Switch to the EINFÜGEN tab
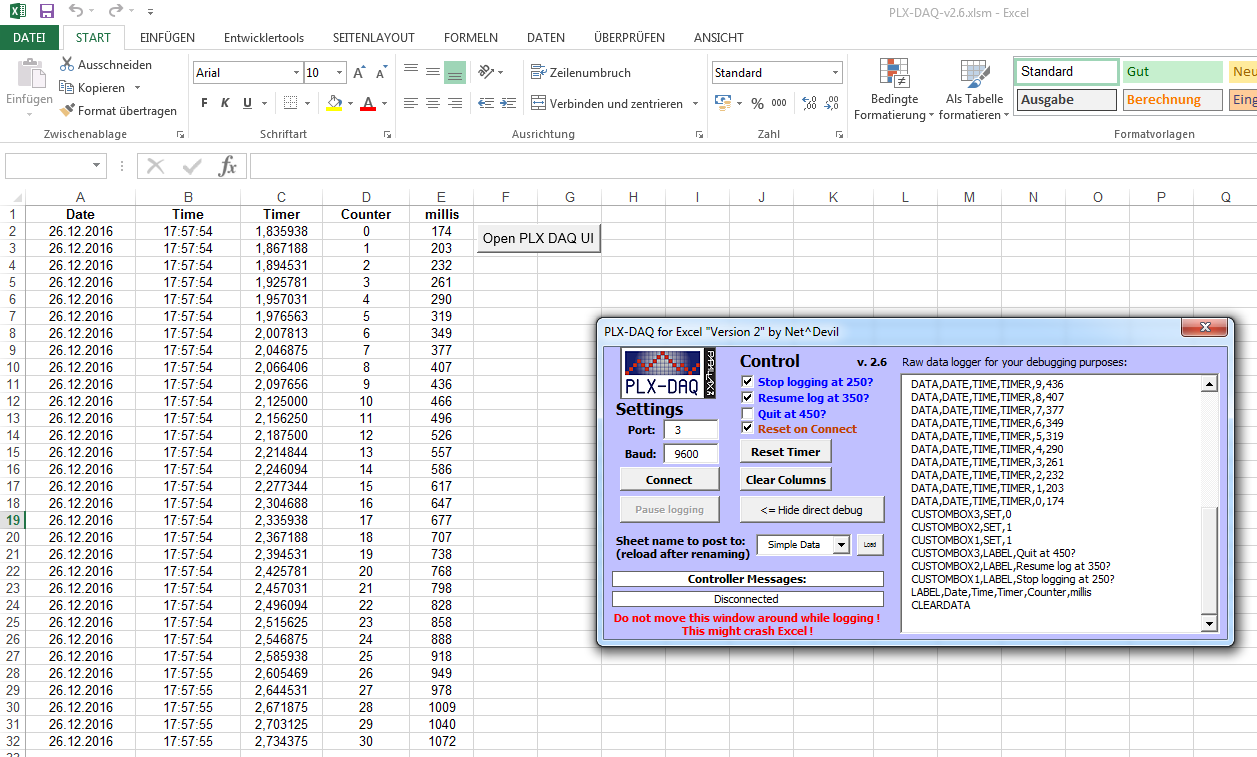The image size is (1257, 757). [x=168, y=38]
